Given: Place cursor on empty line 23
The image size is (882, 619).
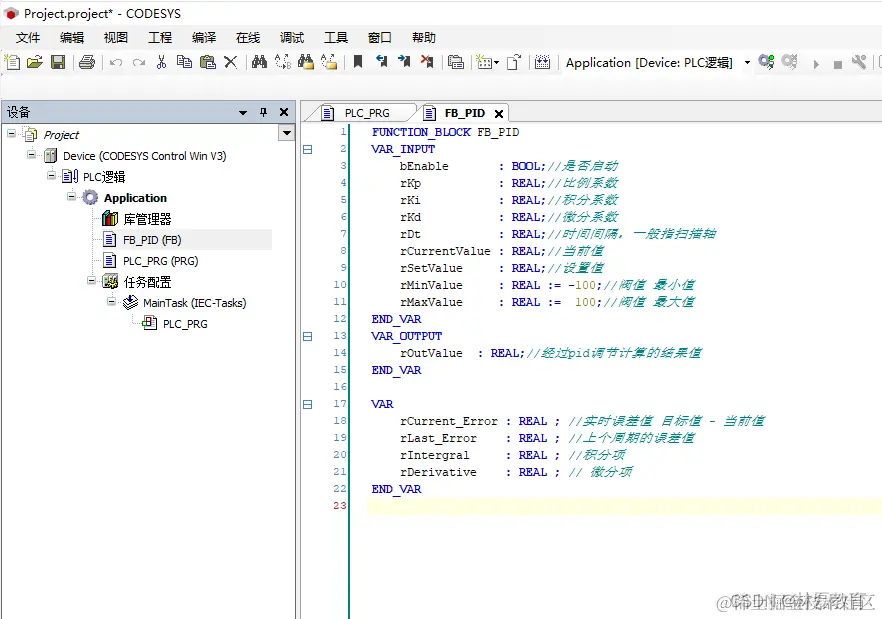Looking at the screenshot, I should [x=624, y=506].
